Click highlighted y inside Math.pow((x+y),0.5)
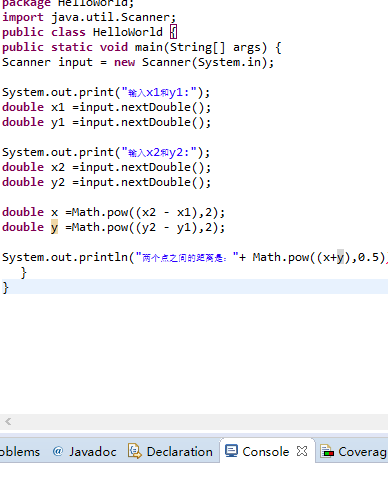 340,257
